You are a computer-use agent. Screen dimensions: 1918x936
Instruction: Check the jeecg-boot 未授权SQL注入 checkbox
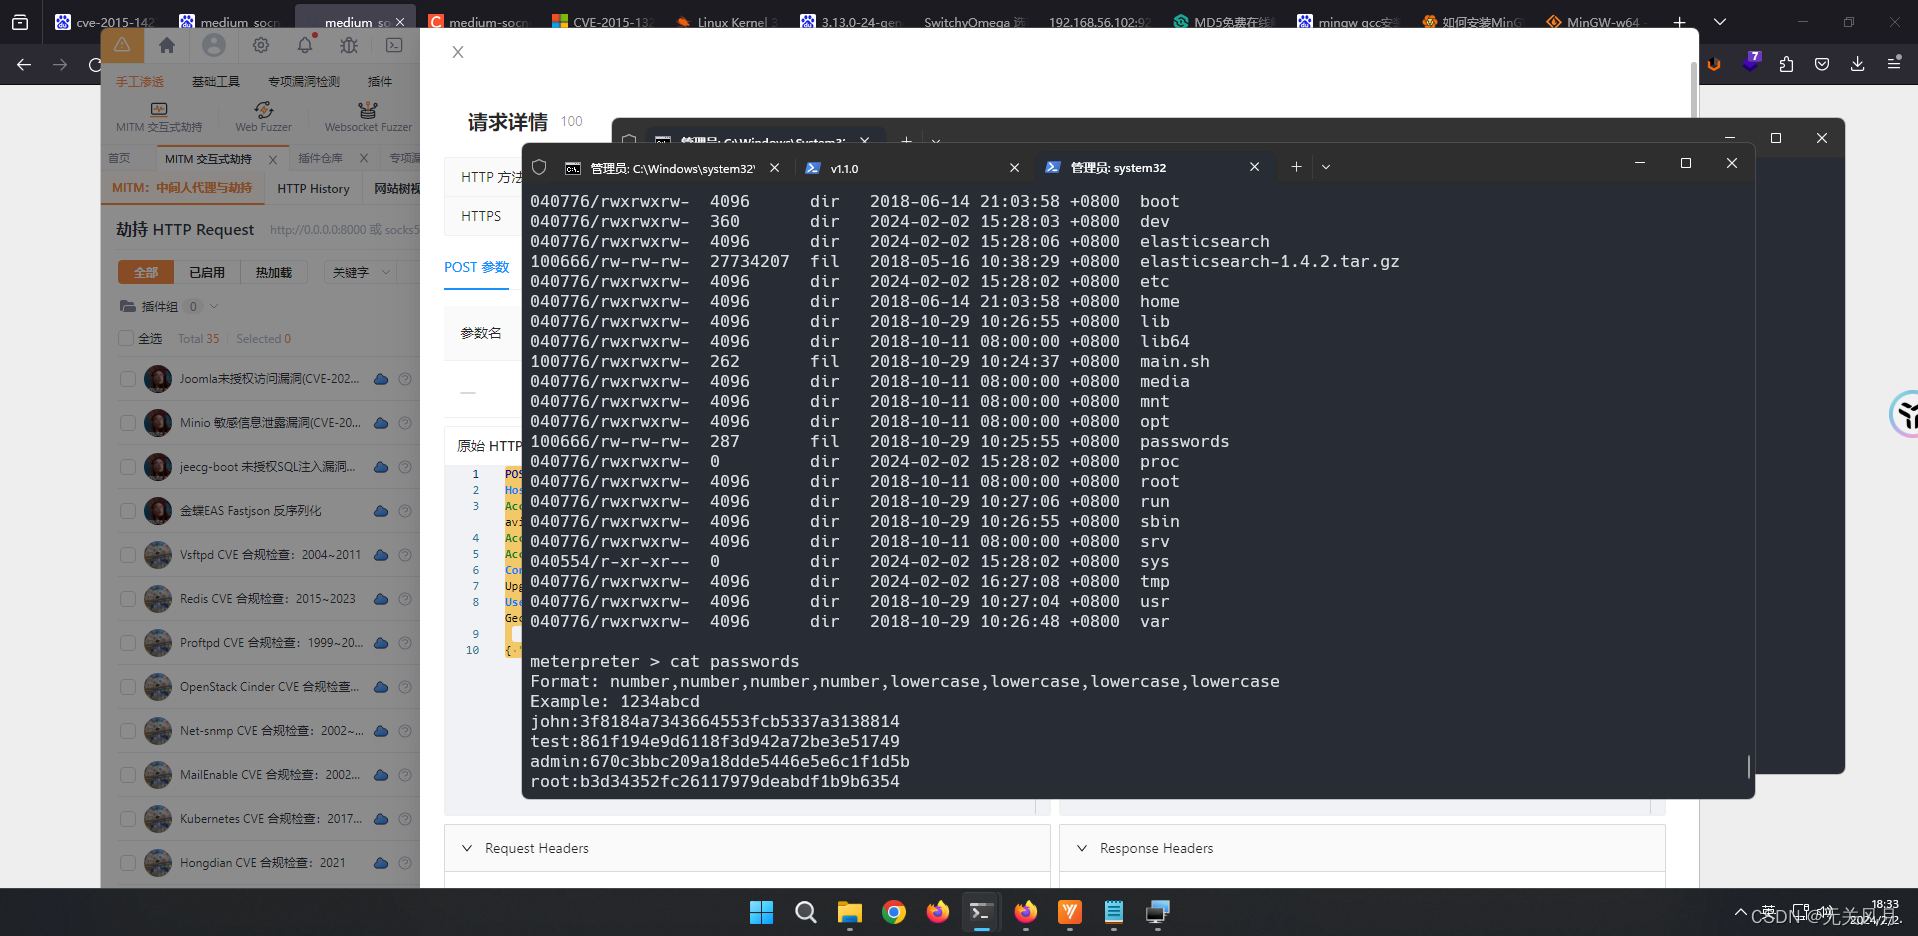point(127,467)
